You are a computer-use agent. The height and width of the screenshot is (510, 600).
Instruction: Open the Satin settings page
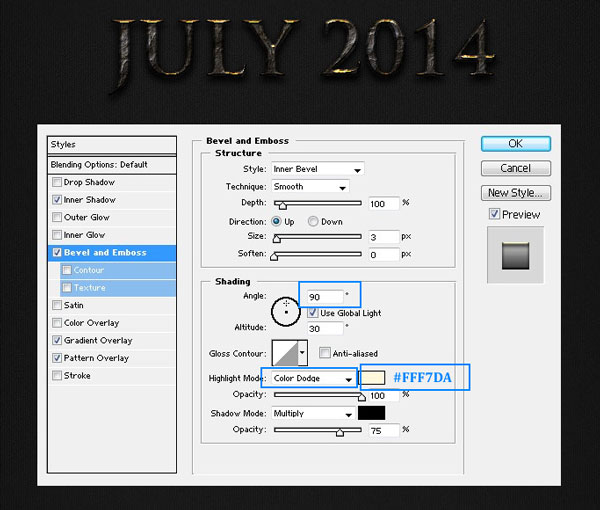(x=73, y=305)
